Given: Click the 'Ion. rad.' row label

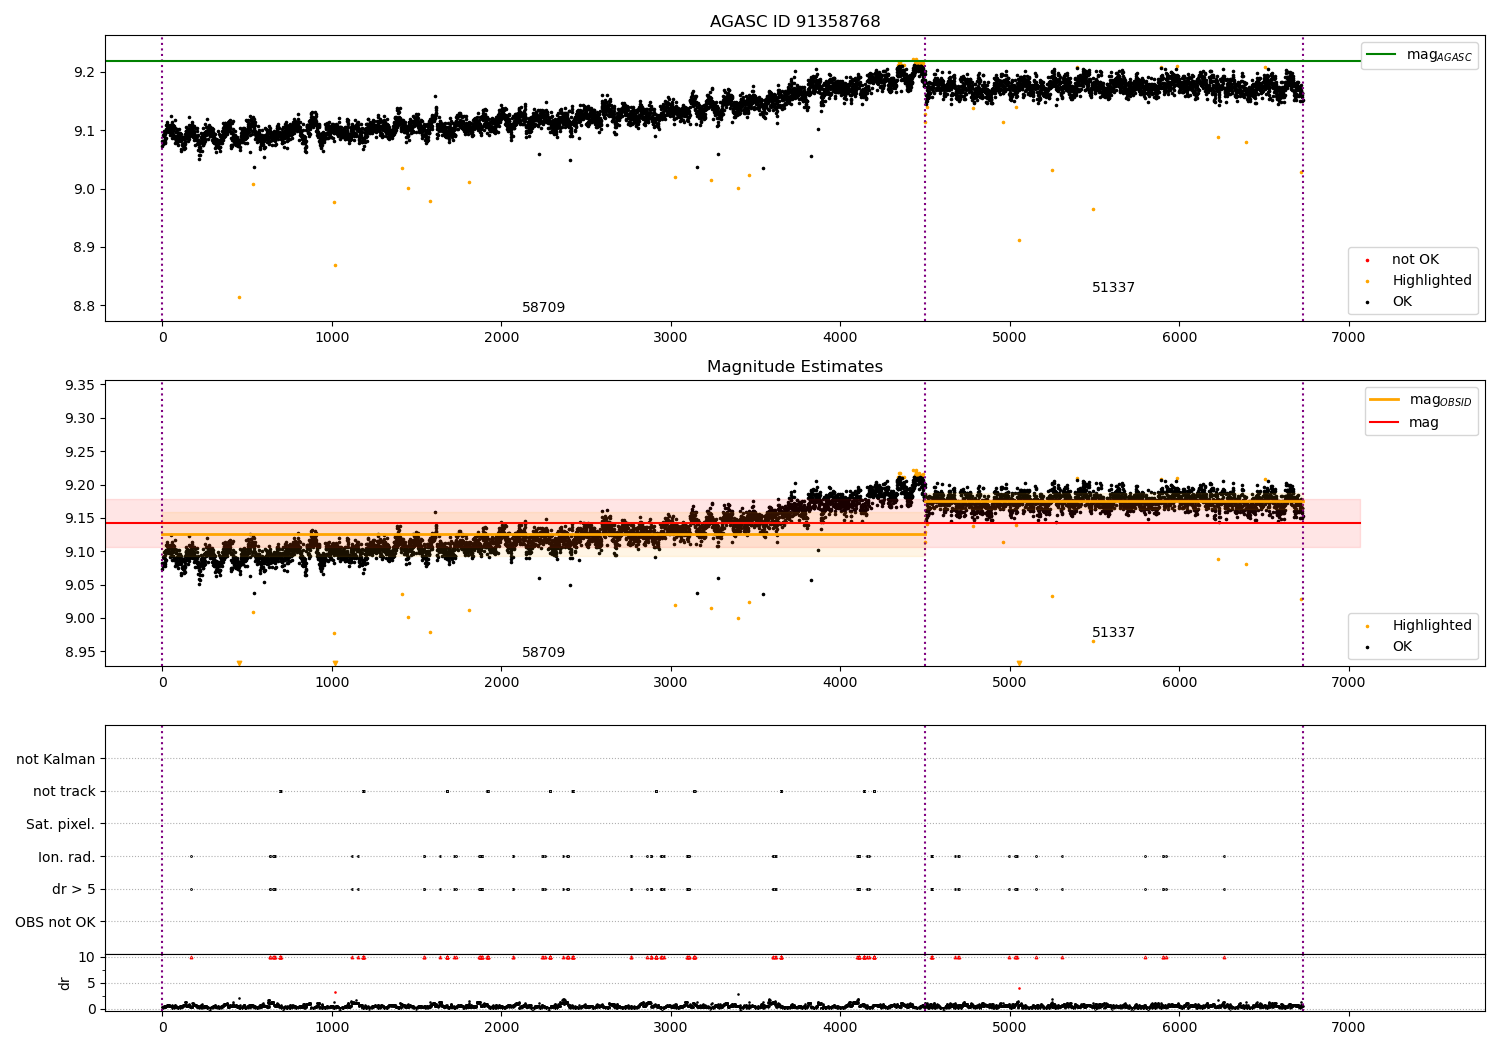Looking at the screenshot, I should point(67,857).
